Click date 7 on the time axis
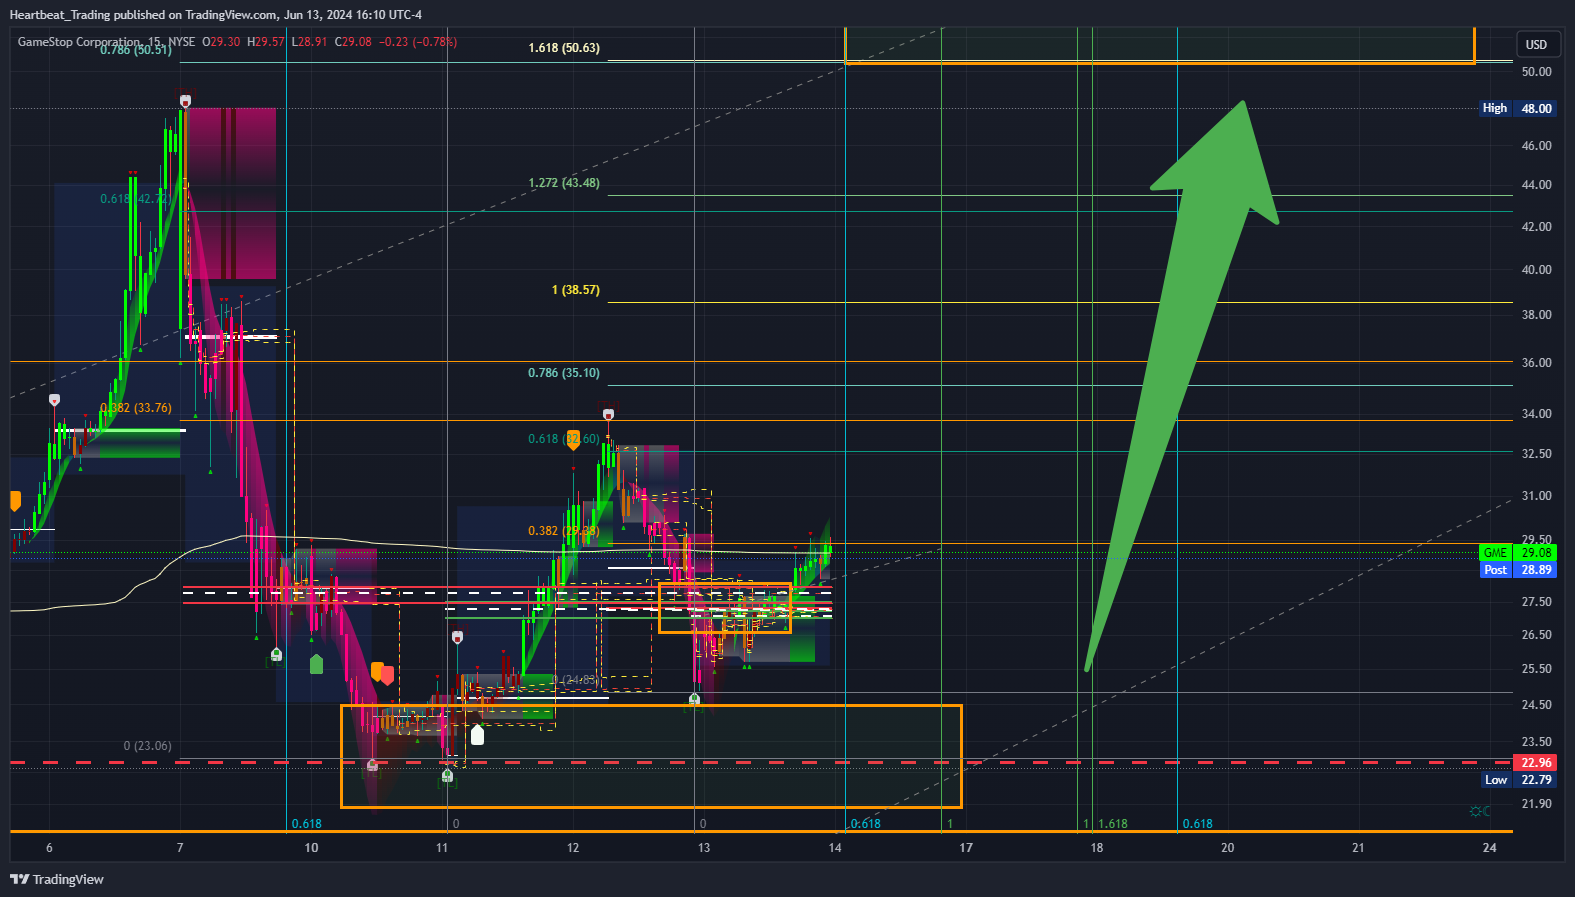Image resolution: width=1575 pixels, height=897 pixels. (x=180, y=847)
